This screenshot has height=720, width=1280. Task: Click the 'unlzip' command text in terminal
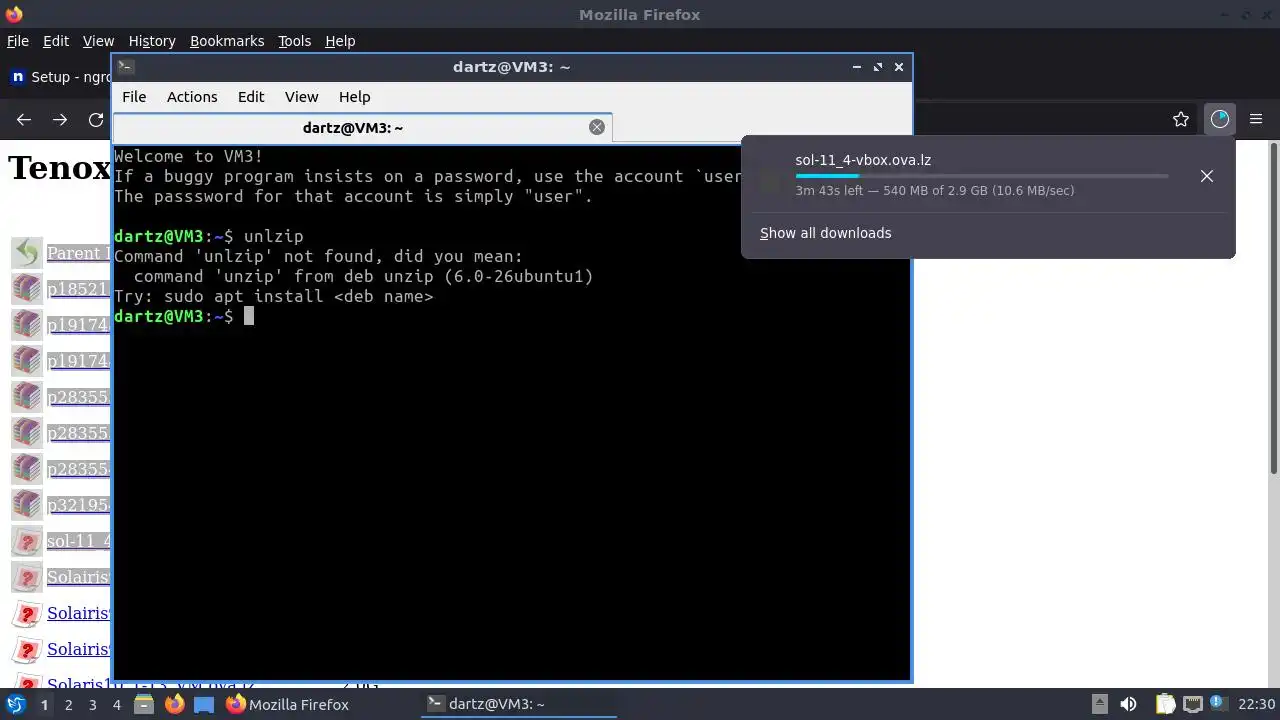(x=273, y=236)
